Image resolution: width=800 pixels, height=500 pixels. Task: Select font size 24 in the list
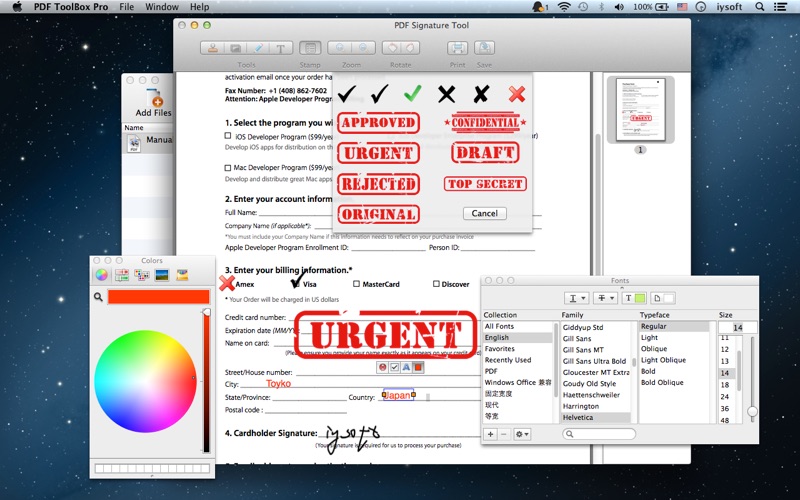pyautogui.click(x=725, y=396)
